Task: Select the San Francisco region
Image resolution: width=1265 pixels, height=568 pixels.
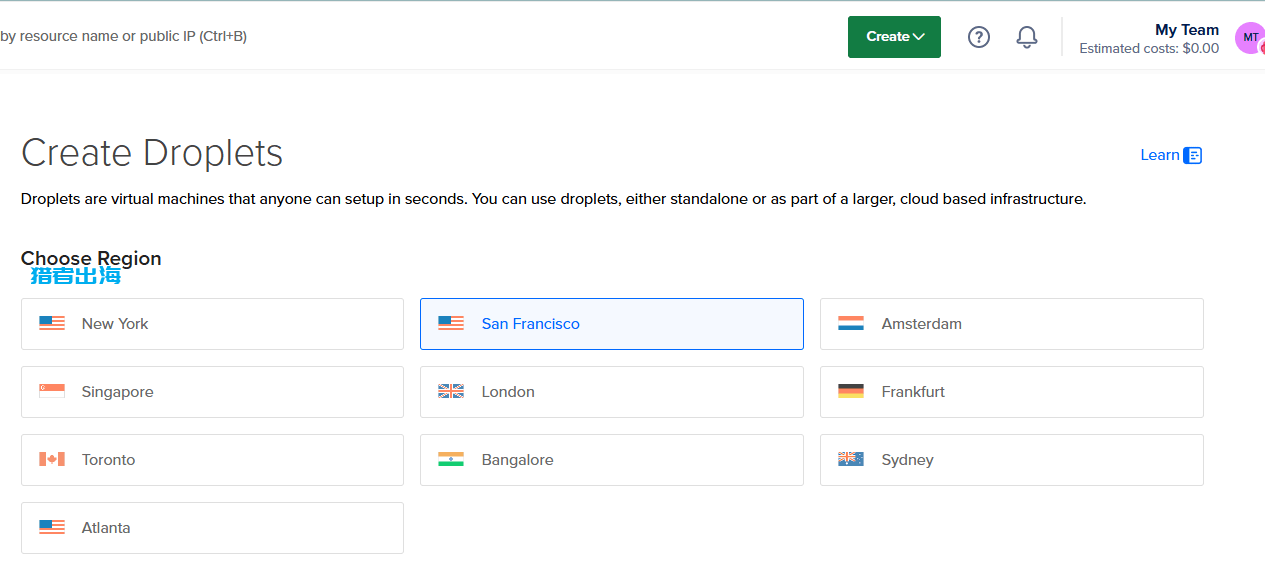Action: [612, 324]
